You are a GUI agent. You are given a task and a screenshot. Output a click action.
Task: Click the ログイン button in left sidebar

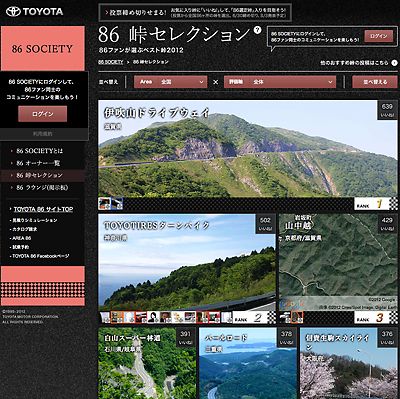click(43, 114)
